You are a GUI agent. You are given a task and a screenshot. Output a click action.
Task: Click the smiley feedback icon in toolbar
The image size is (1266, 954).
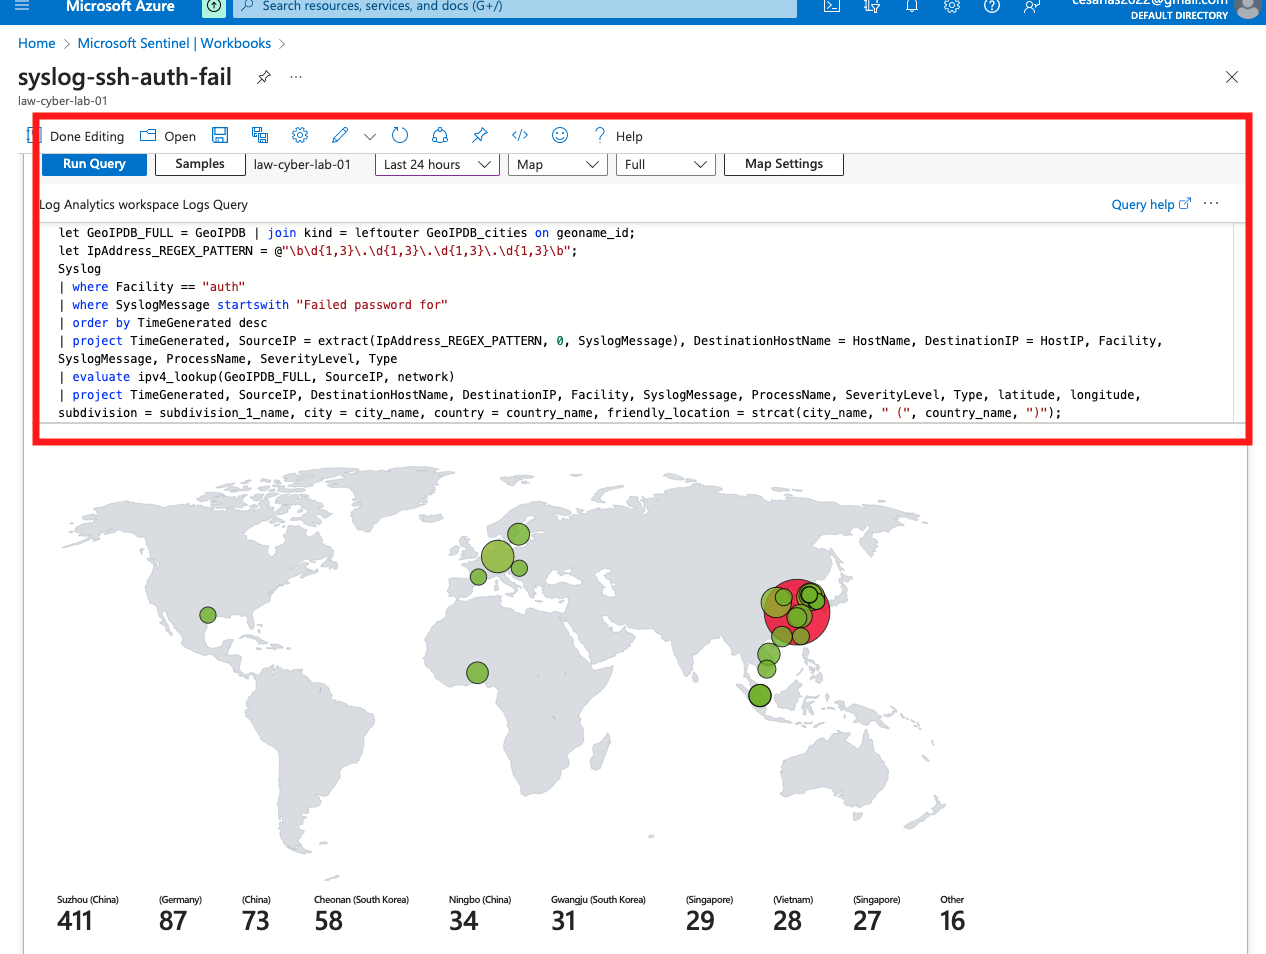pyautogui.click(x=560, y=135)
